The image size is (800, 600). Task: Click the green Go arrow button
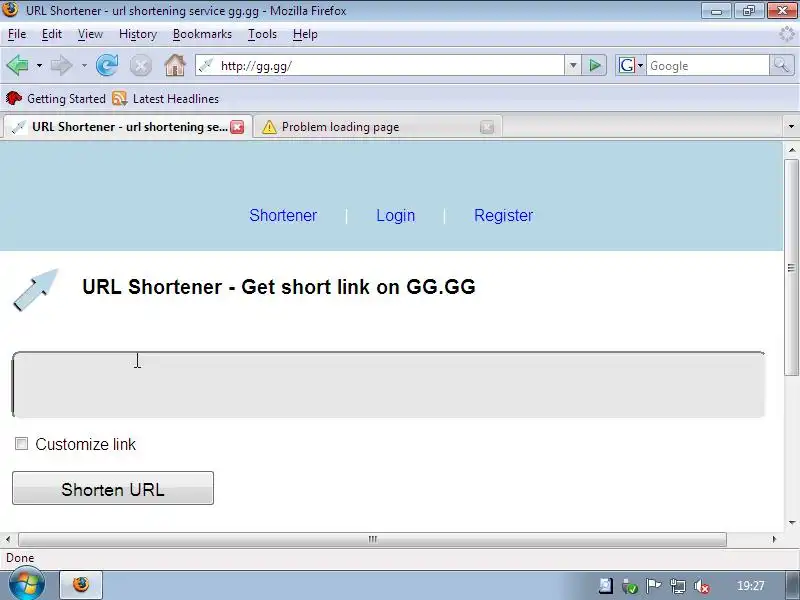594,65
